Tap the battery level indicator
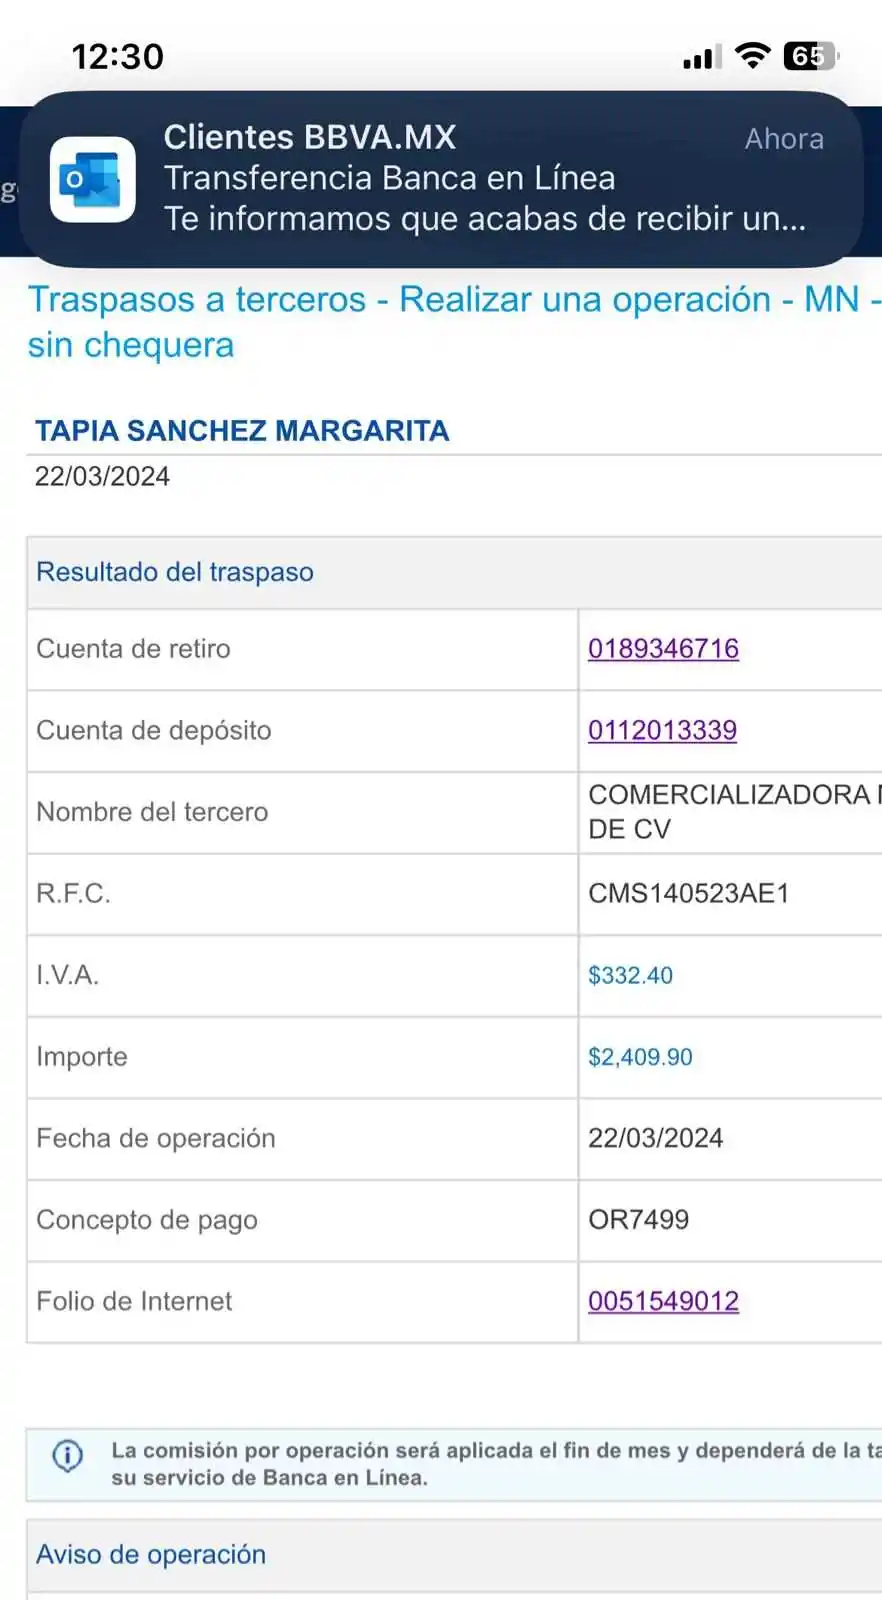Image resolution: width=882 pixels, height=1600 pixels. 810,56
